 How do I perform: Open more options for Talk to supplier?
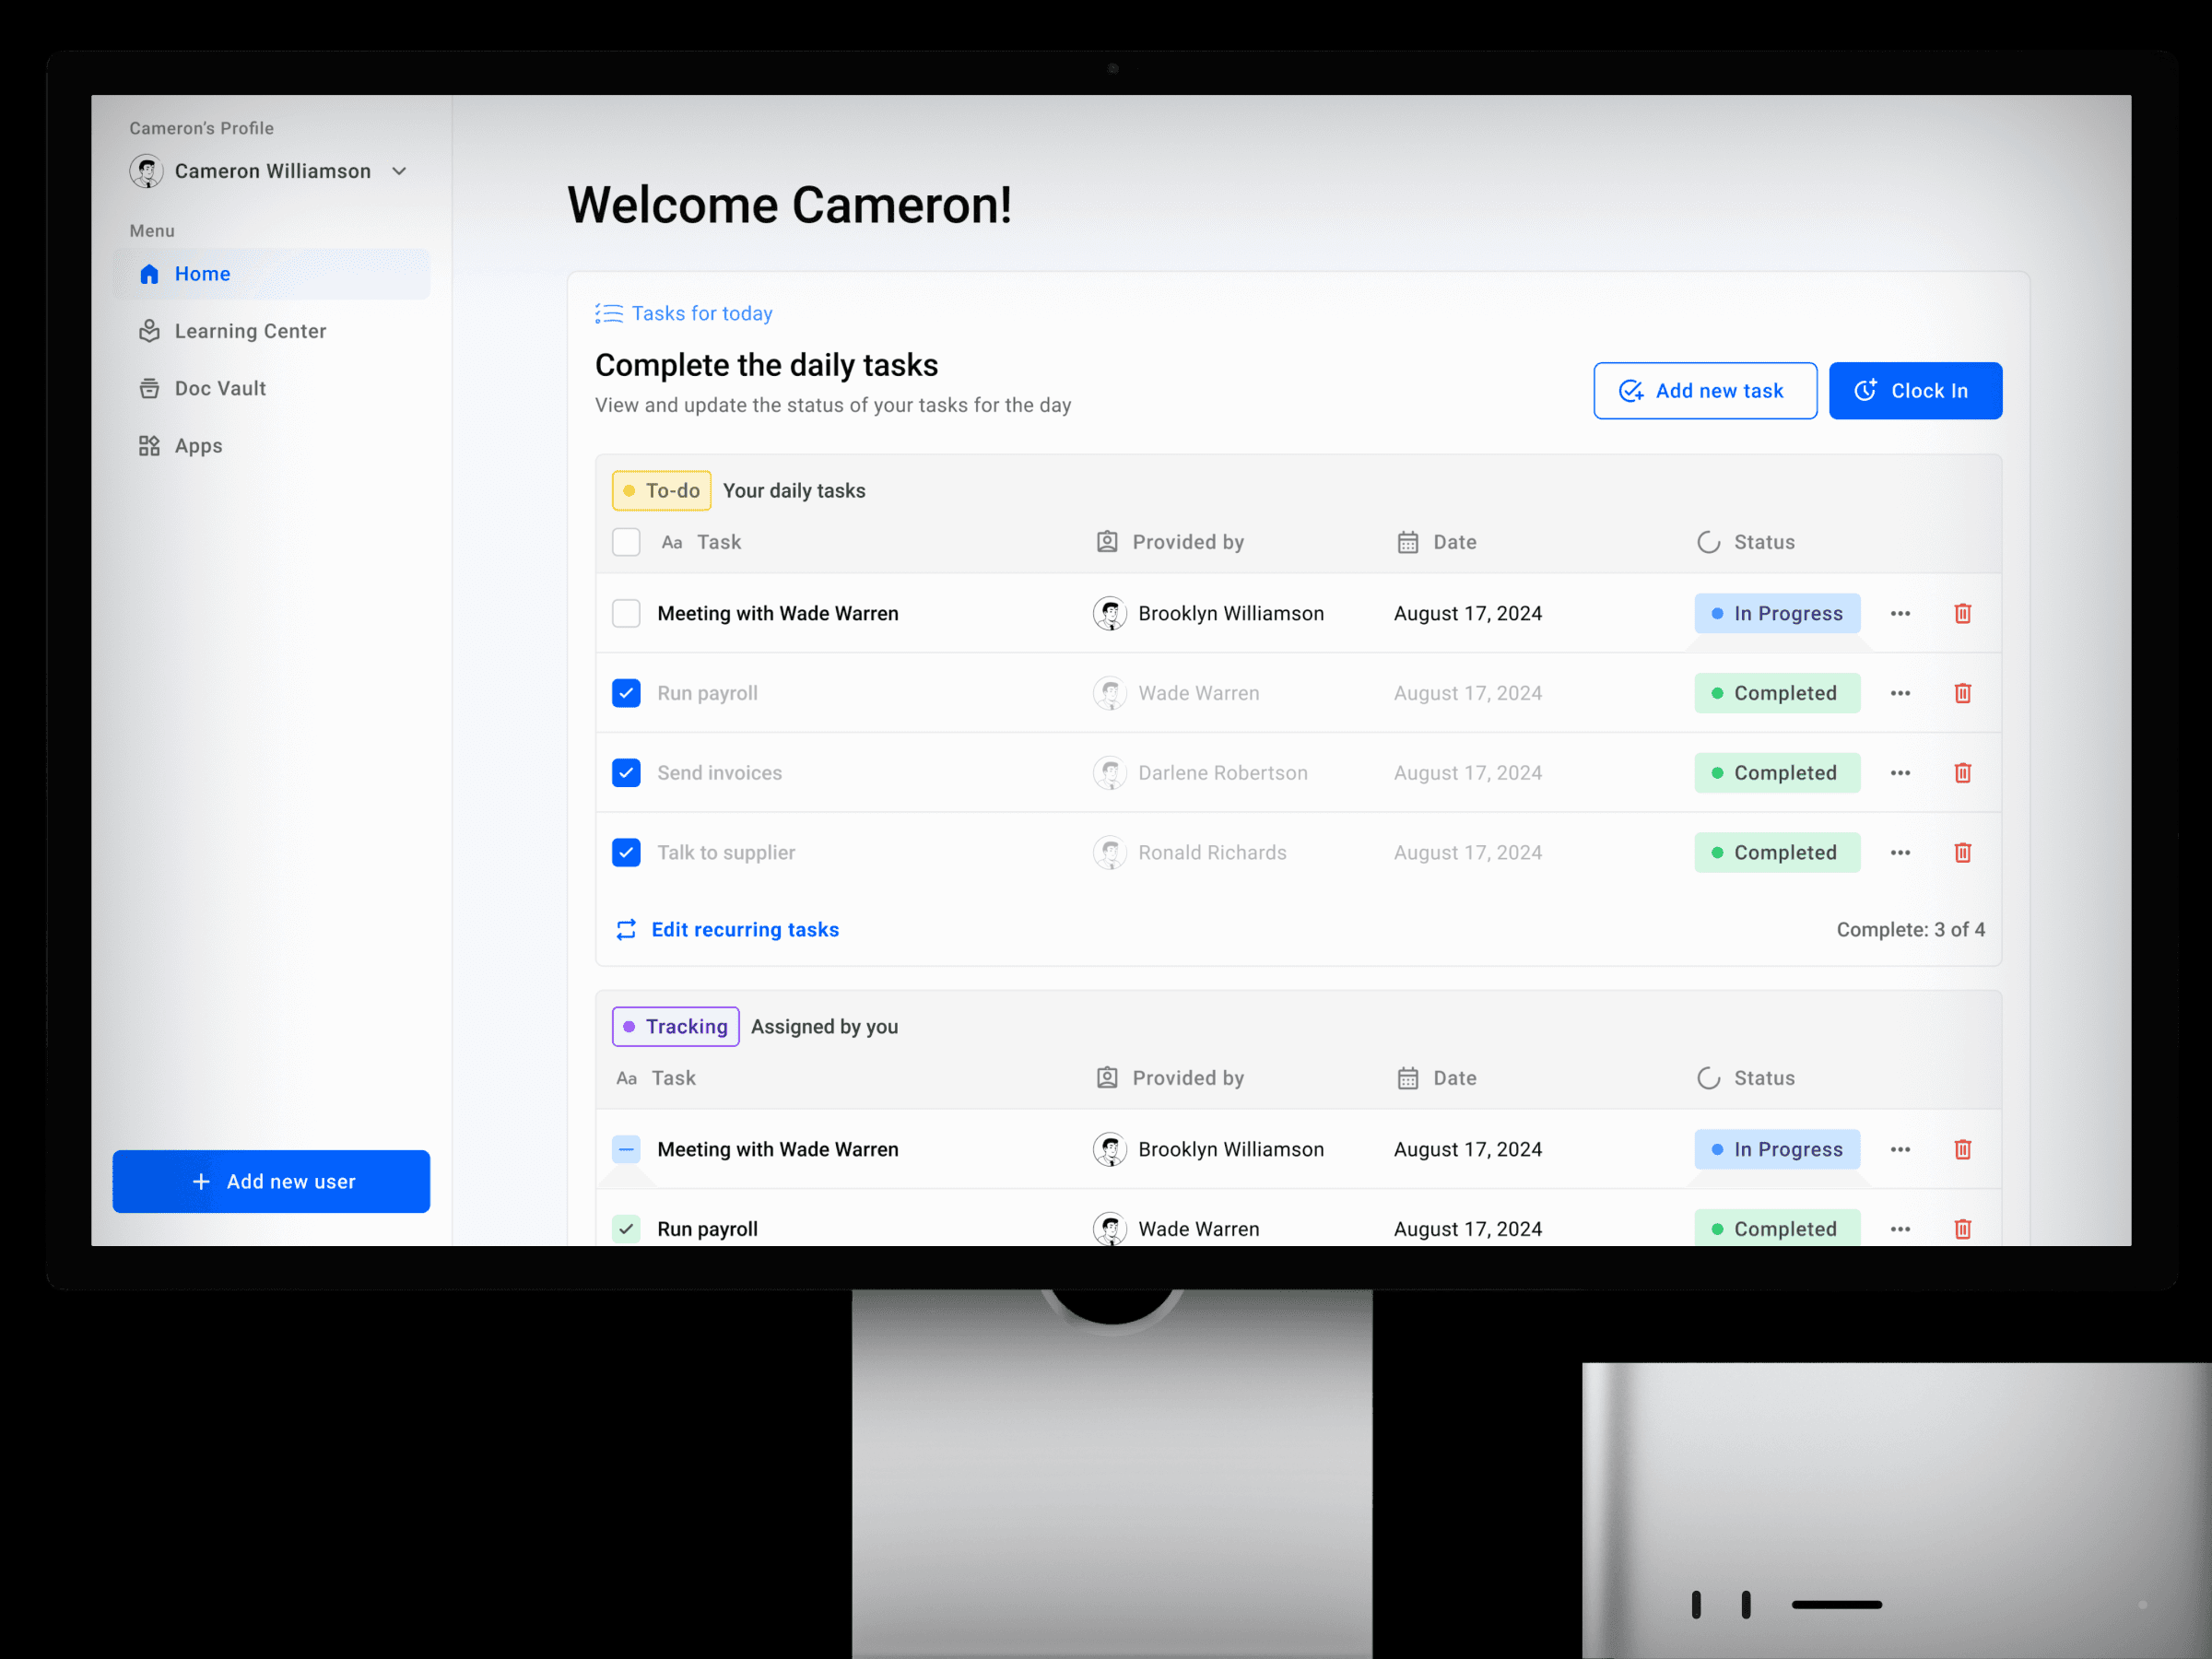click(x=1900, y=853)
